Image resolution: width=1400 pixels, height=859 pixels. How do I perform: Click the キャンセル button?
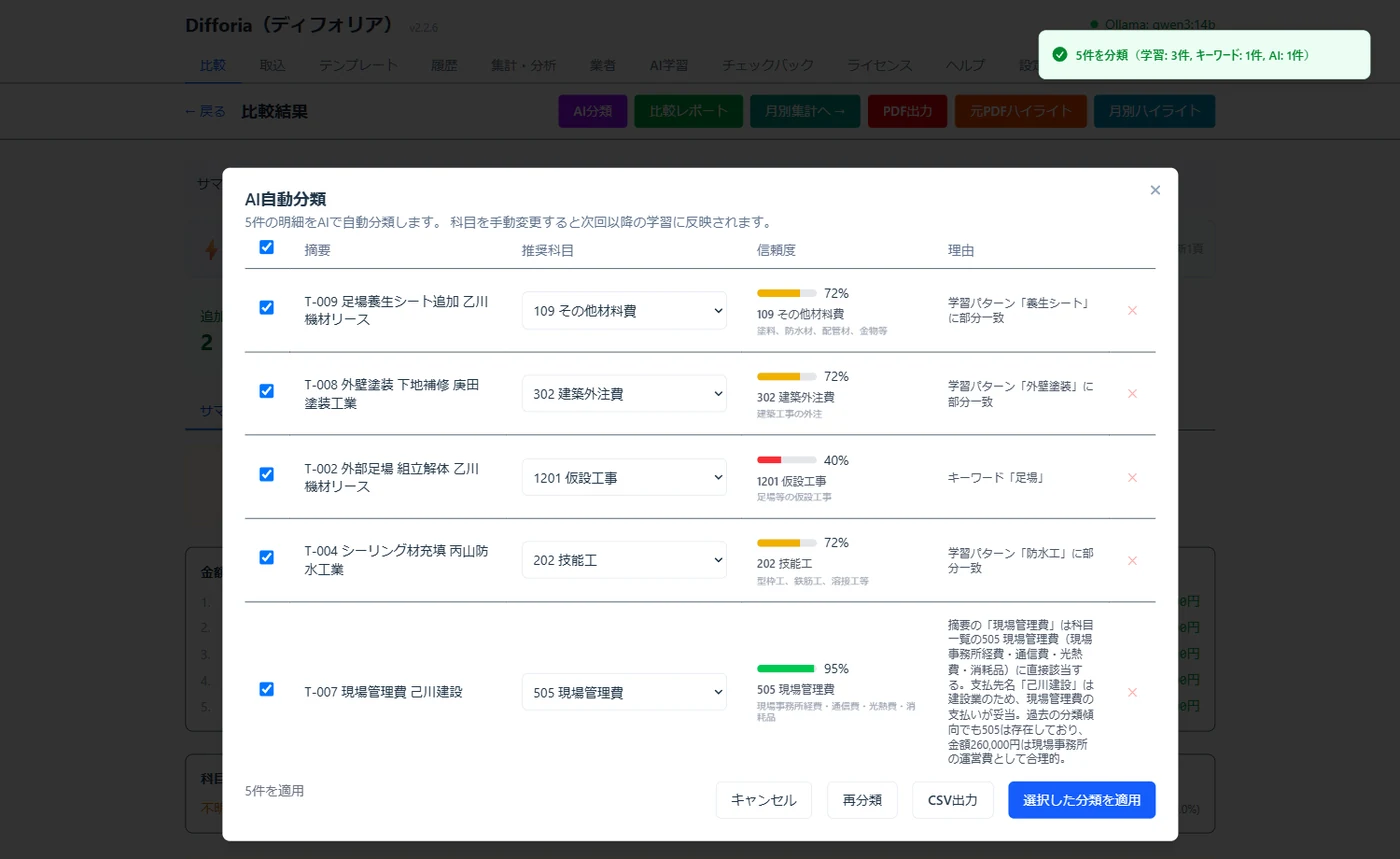coord(764,800)
